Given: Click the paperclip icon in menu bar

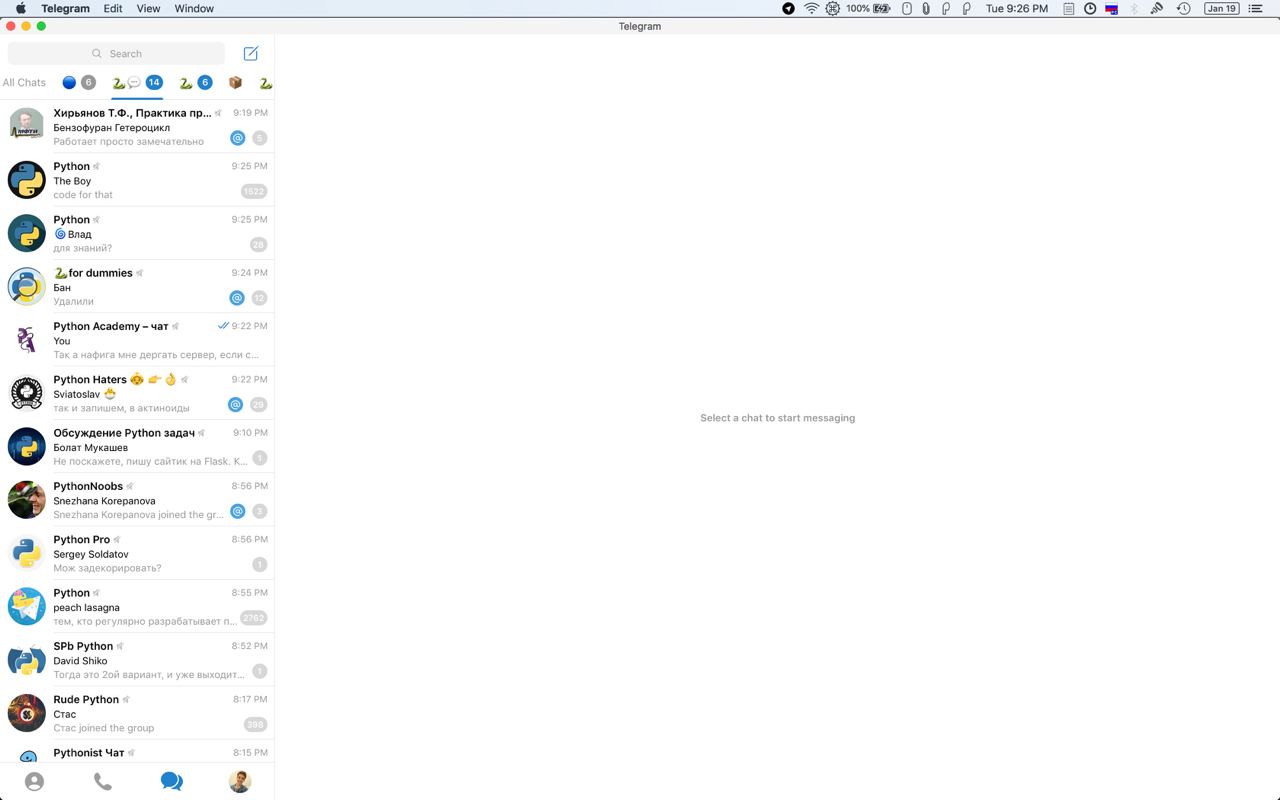Looking at the screenshot, I should (926, 8).
